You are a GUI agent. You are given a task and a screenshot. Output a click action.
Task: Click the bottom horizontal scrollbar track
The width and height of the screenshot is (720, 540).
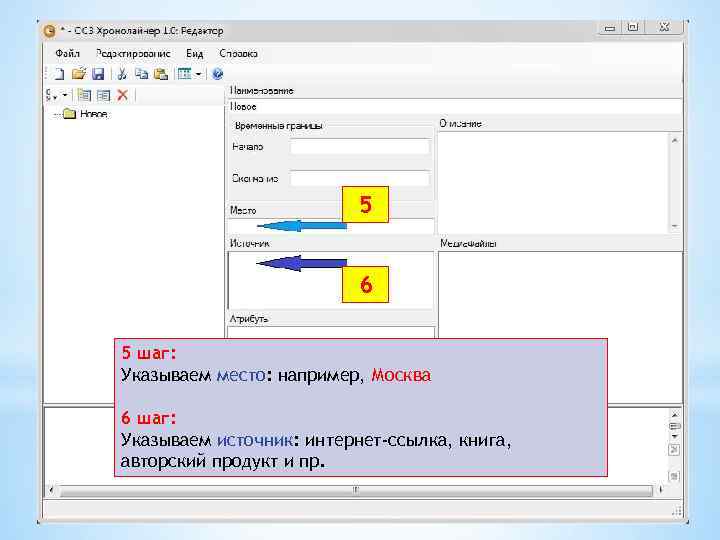click(356, 490)
